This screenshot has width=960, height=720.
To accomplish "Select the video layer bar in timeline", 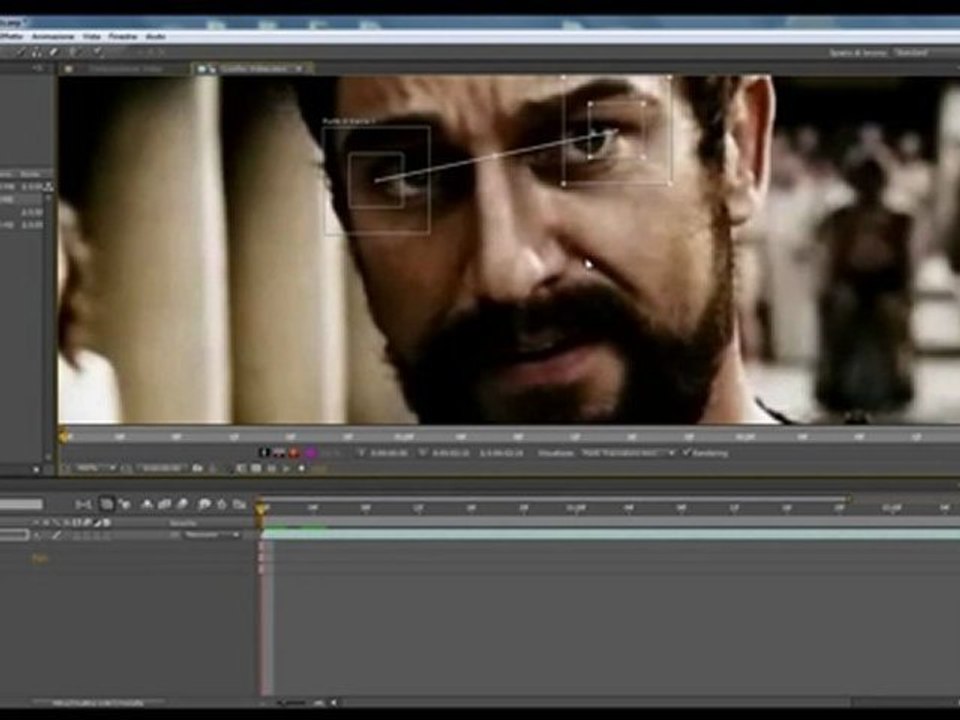I will (610, 534).
